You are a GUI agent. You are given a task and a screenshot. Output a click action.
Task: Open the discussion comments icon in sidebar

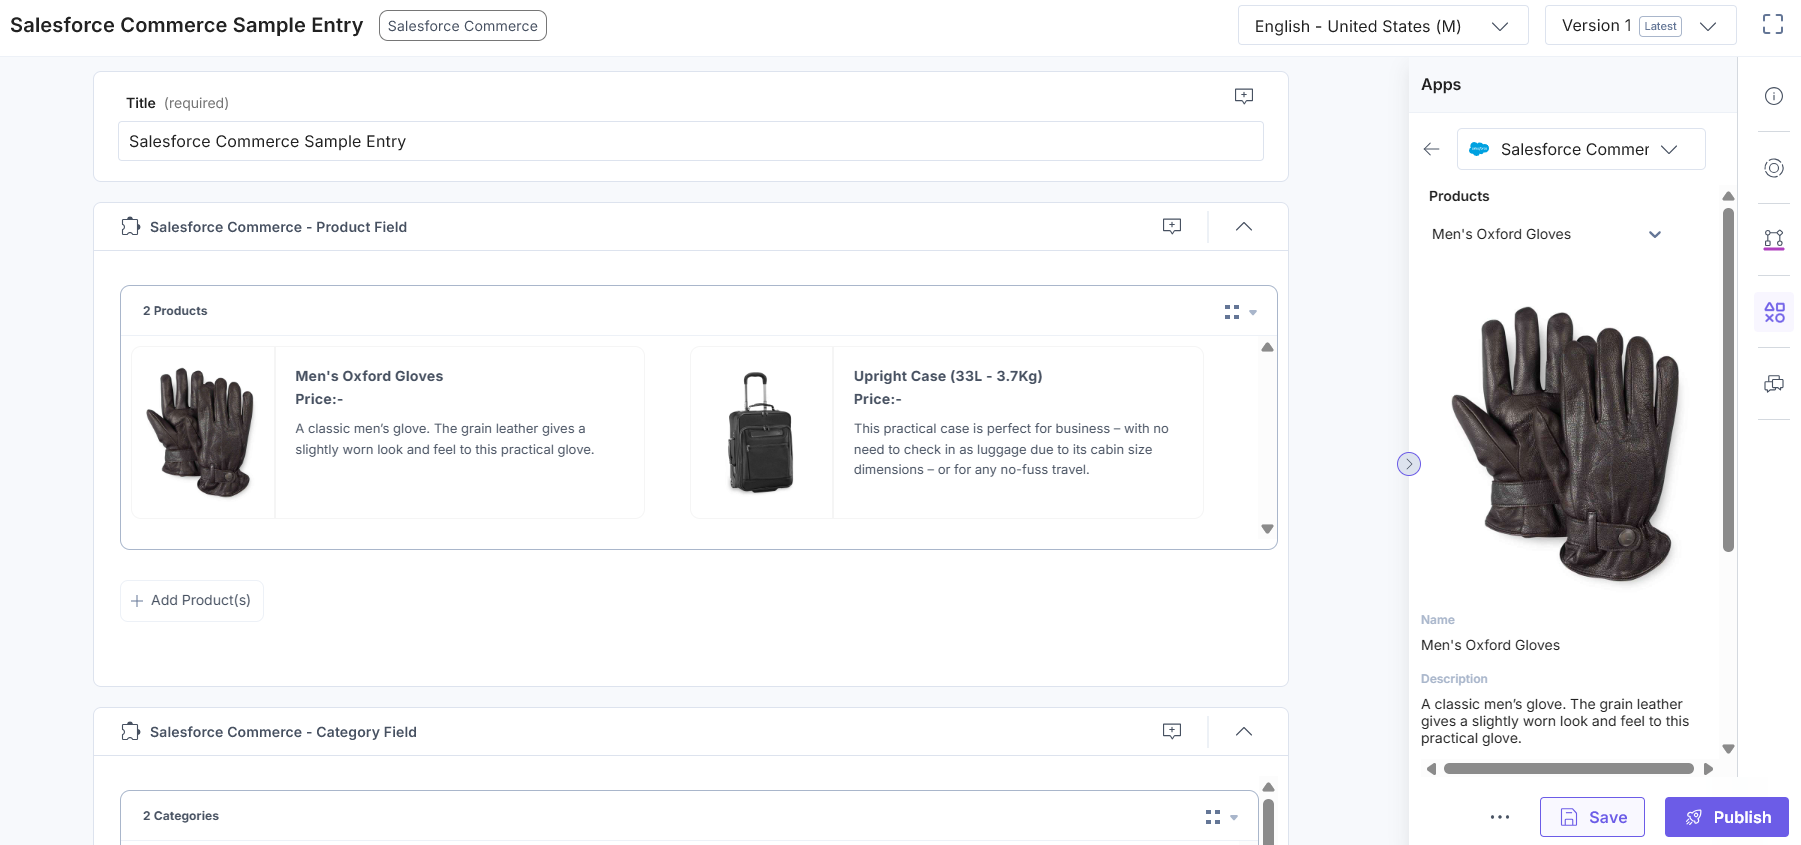pyautogui.click(x=1773, y=384)
